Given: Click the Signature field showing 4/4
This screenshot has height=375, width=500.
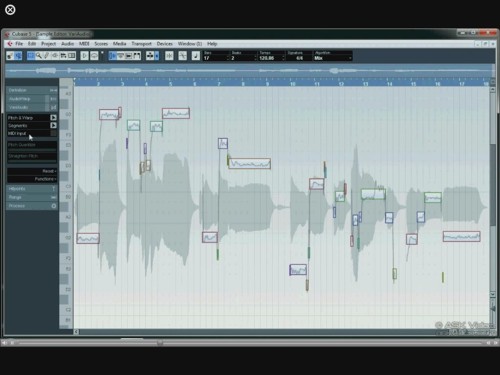Looking at the screenshot, I should coord(299,58).
